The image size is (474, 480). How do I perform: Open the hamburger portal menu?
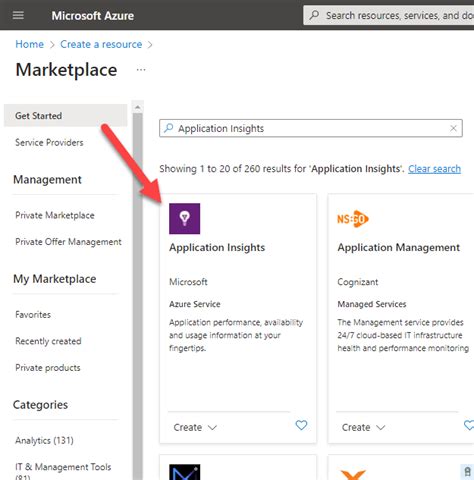[18, 15]
